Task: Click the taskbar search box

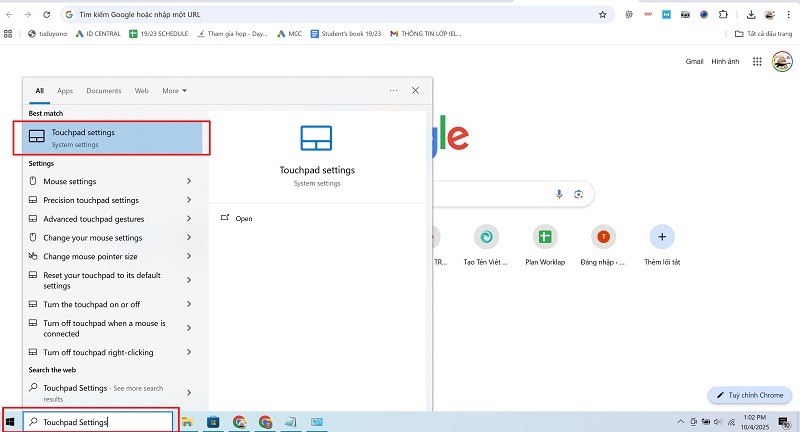Action: 98,422
